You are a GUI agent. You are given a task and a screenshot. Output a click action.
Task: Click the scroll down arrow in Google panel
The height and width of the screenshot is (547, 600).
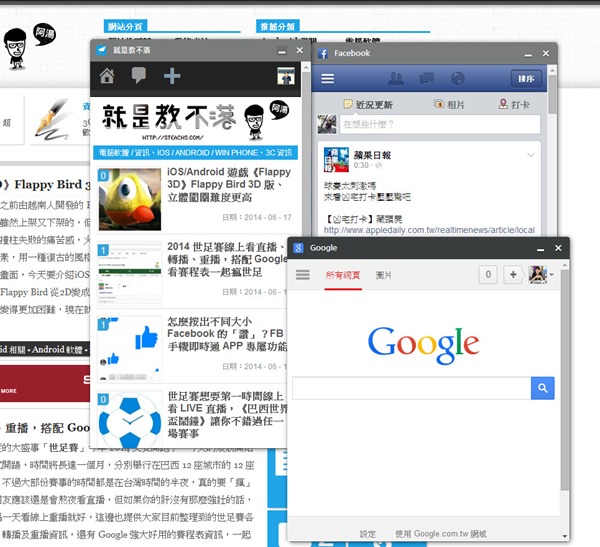[564, 536]
